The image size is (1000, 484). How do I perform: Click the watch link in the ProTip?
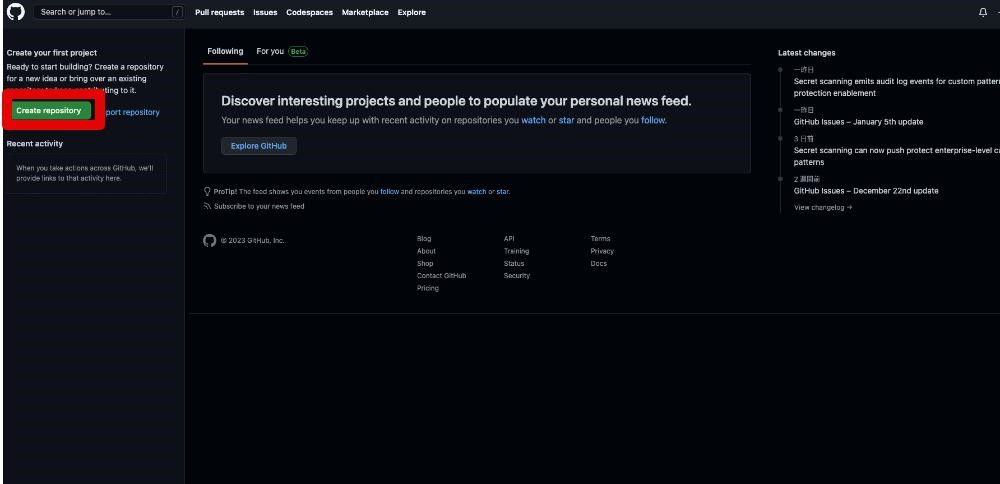[x=476, y=191]
